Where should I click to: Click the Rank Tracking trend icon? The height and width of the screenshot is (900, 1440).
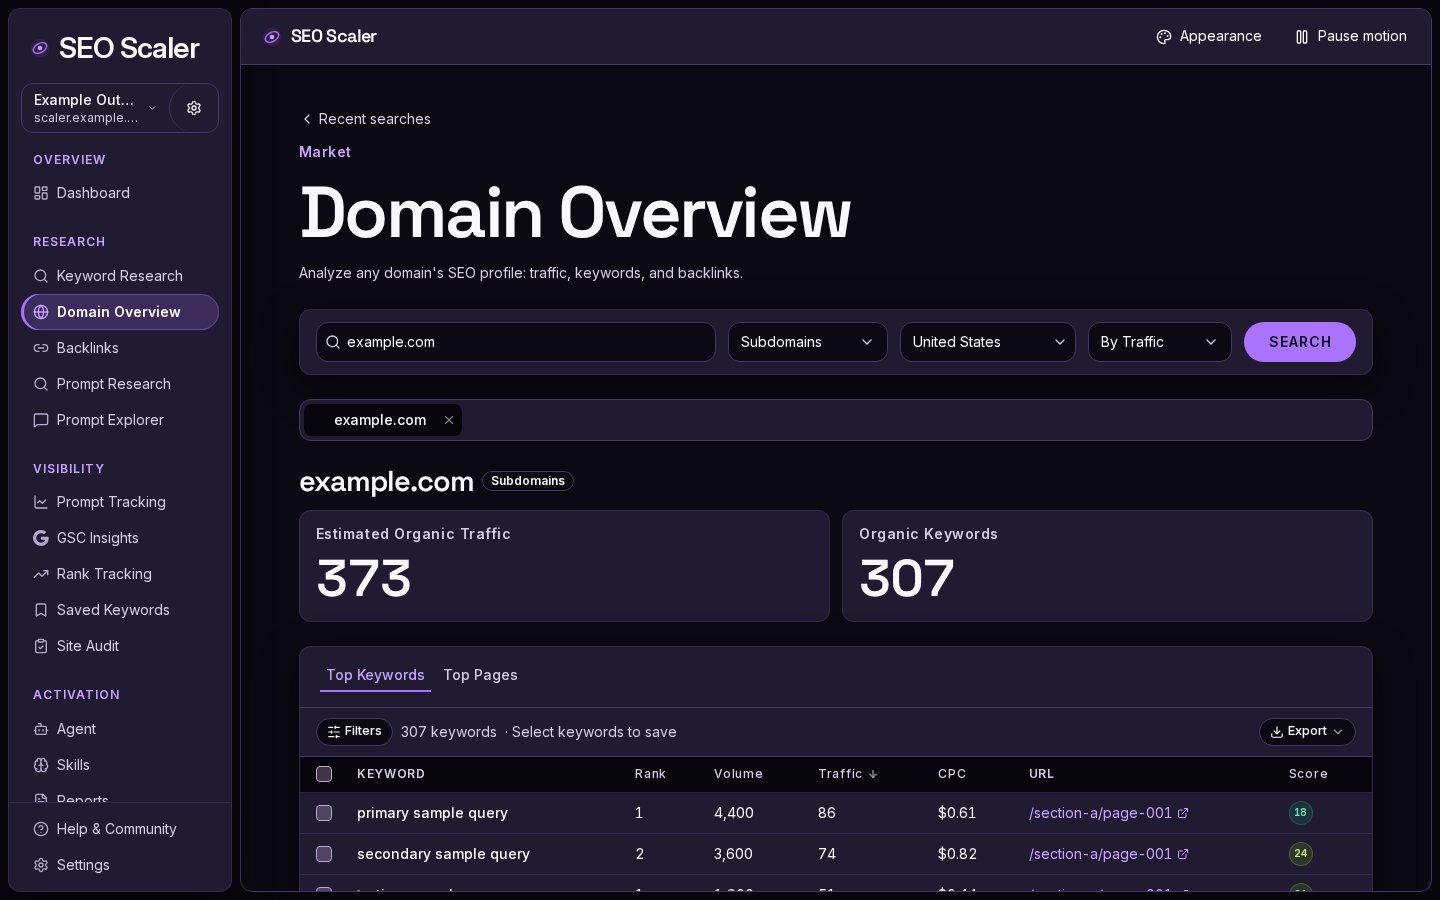(41, 574)
